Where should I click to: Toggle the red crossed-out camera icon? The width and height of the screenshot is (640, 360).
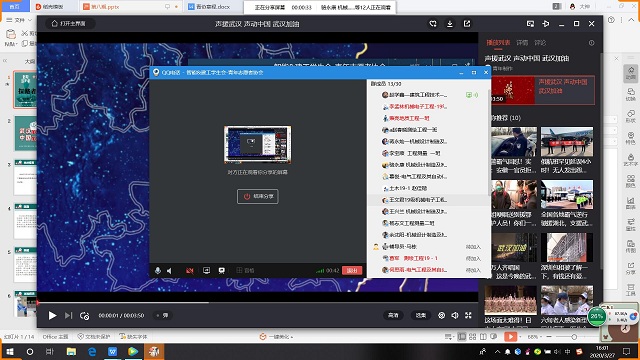pyautogui.click(x=190, y=271)
